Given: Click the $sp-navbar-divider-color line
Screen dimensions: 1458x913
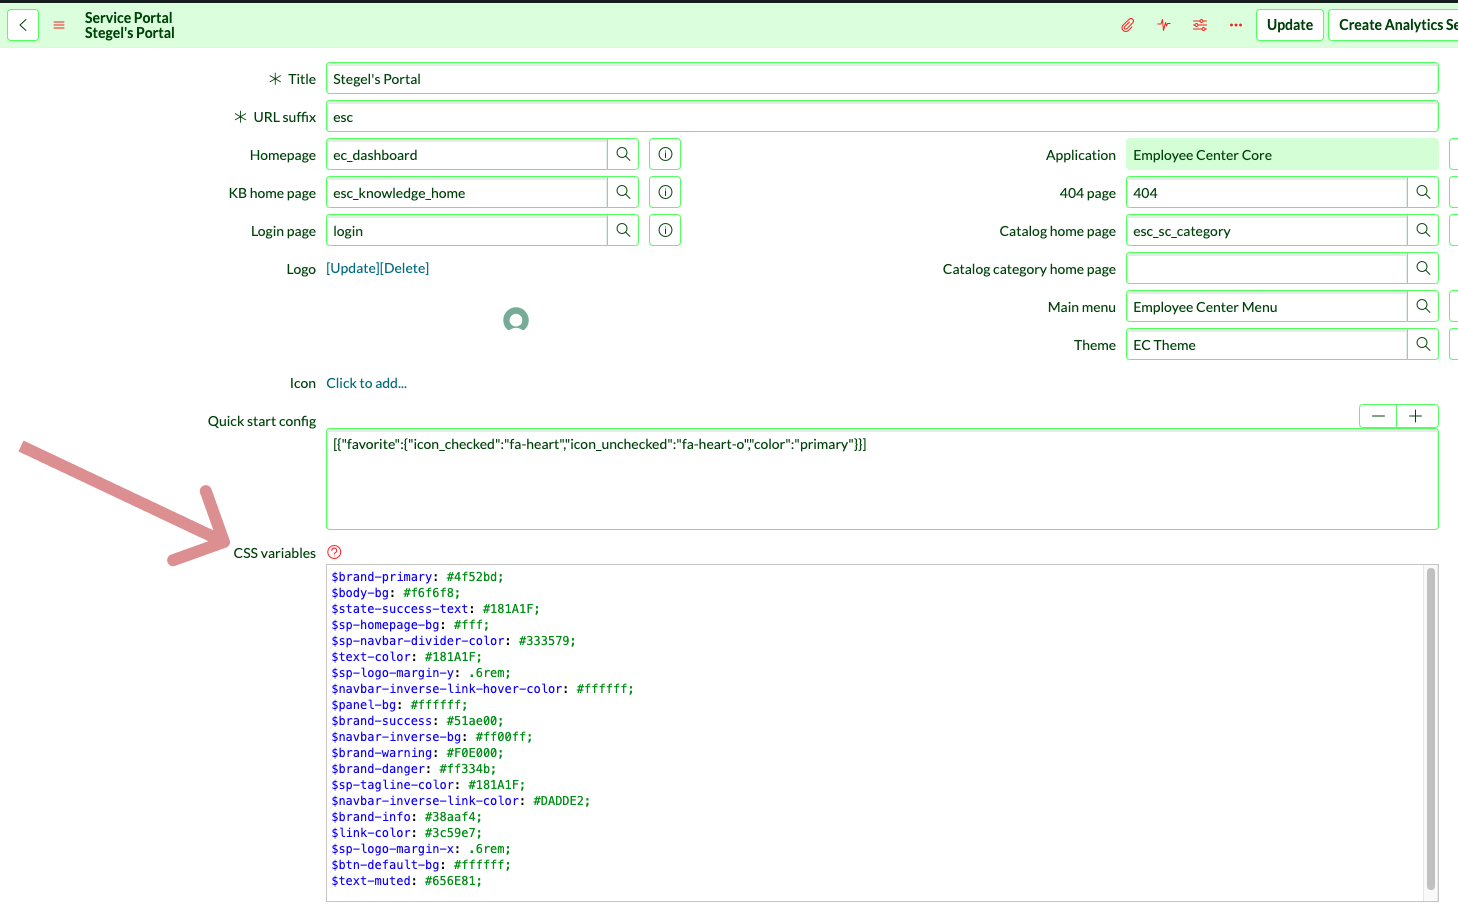Looking at the screenshot, I should click(453, 641).
